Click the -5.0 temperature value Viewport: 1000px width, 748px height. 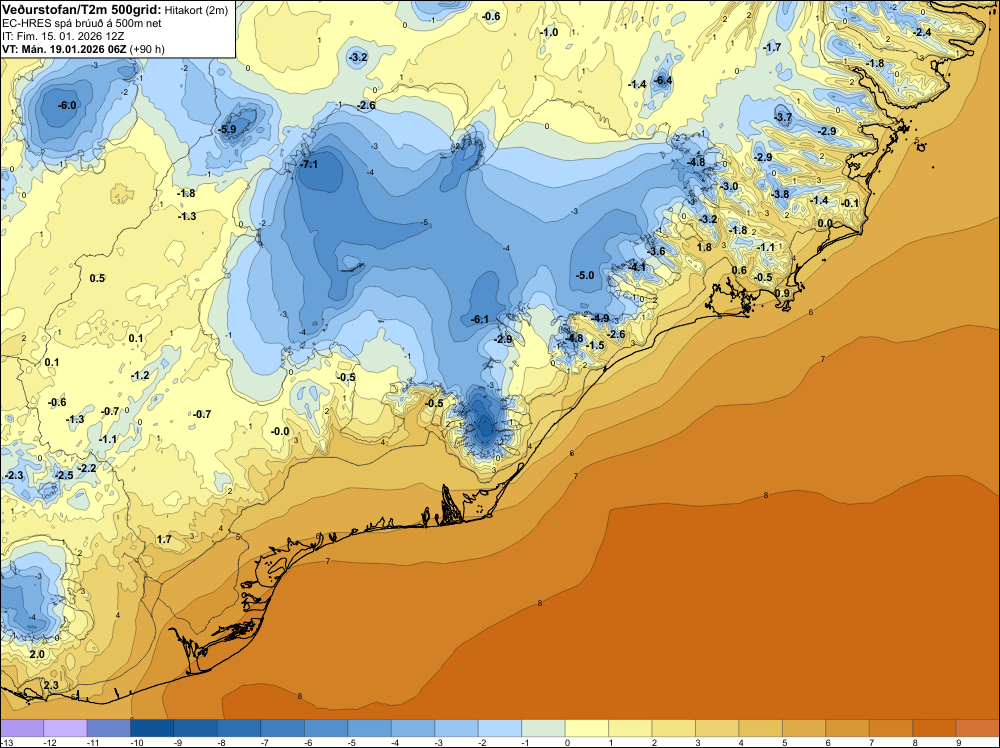585,275
